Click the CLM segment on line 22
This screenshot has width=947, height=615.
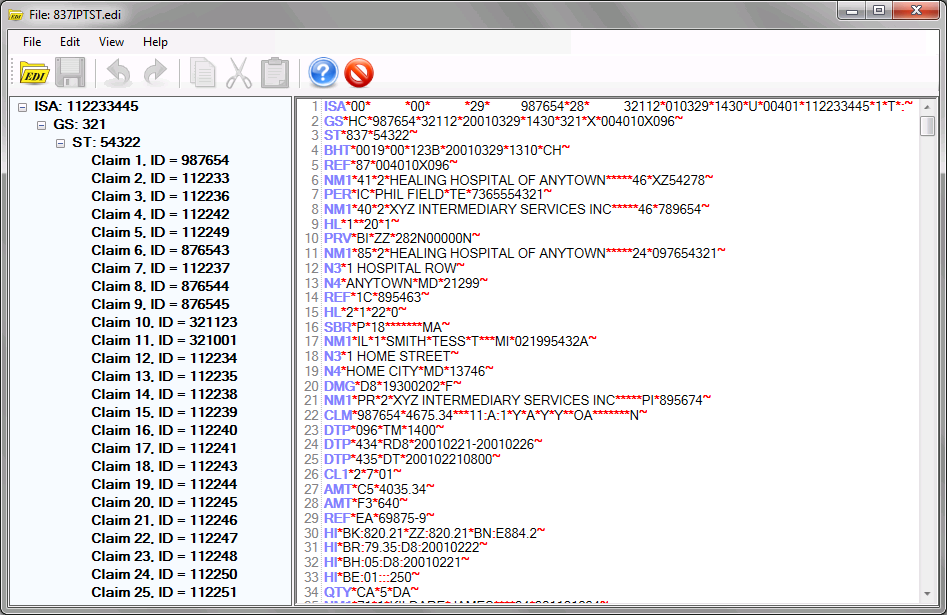[x=337, y=415]
